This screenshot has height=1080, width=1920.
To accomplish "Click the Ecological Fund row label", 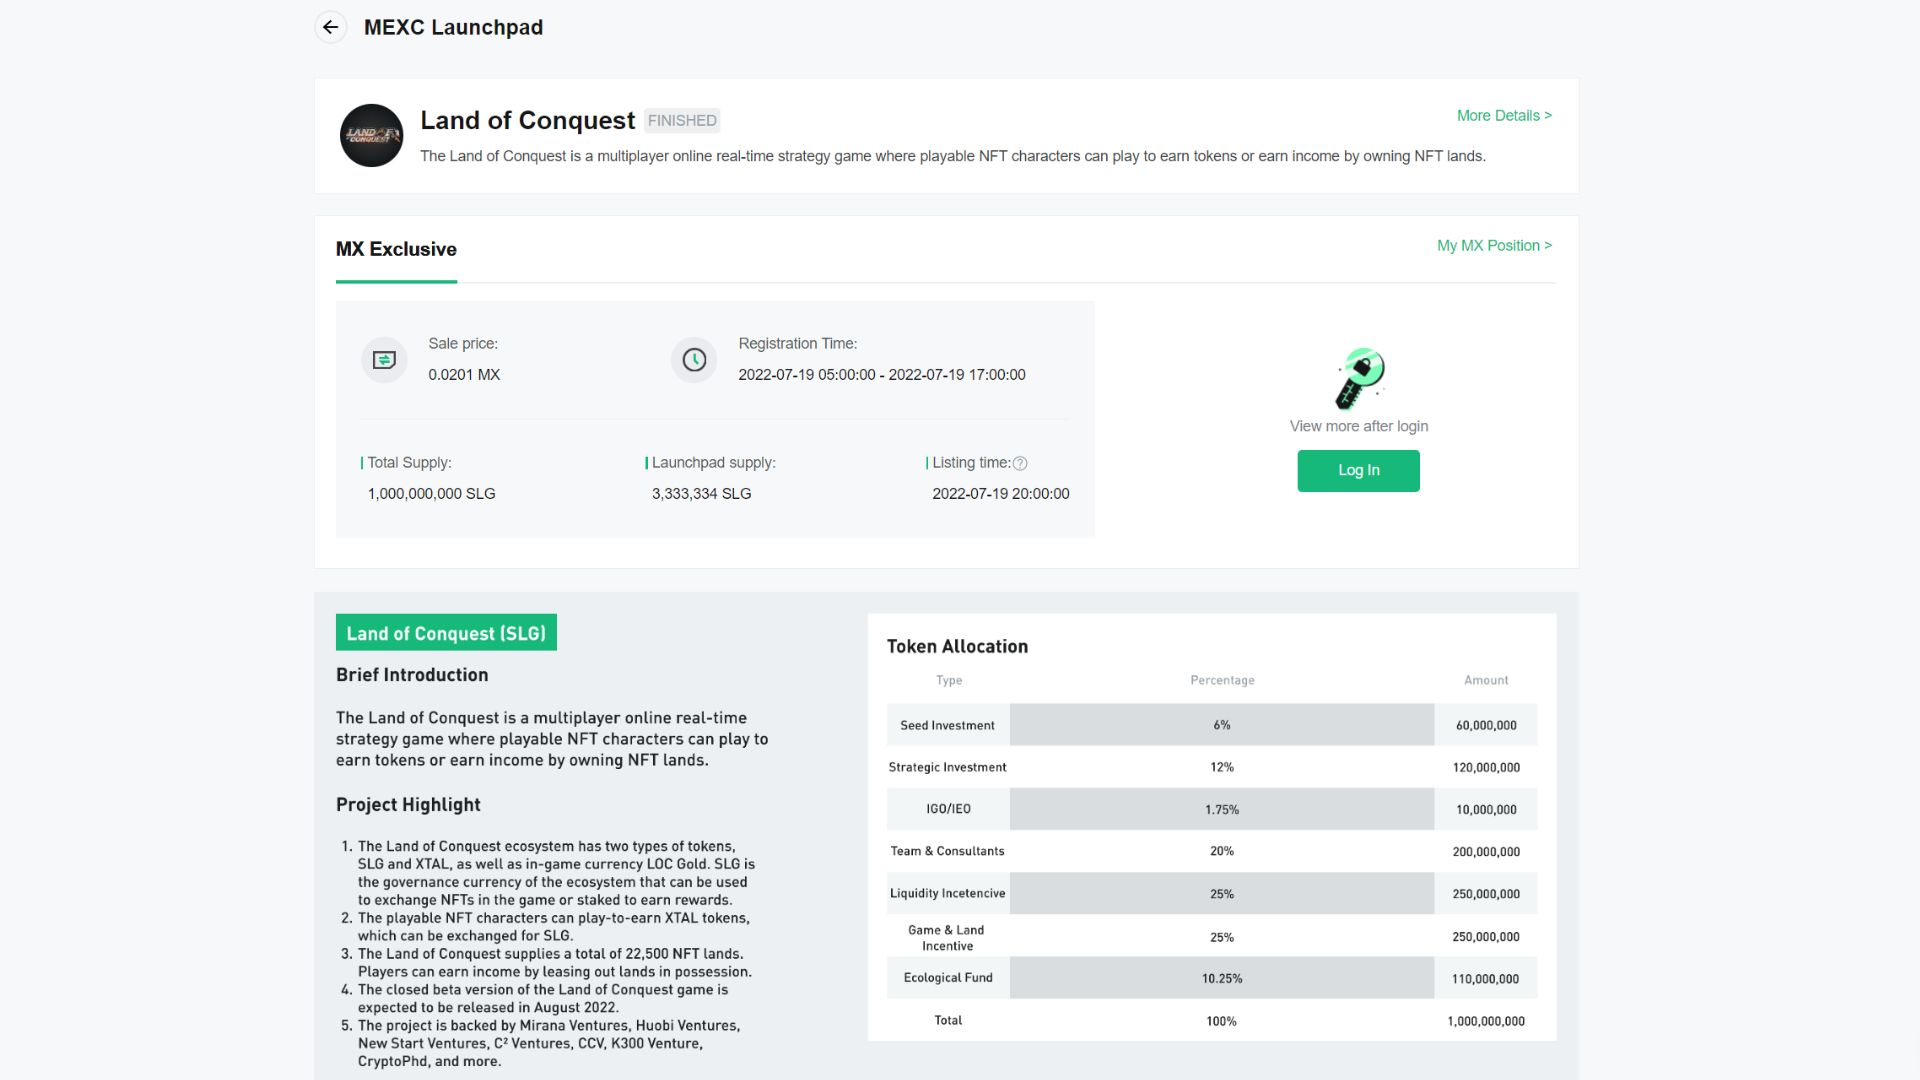I will coord(948,978).
